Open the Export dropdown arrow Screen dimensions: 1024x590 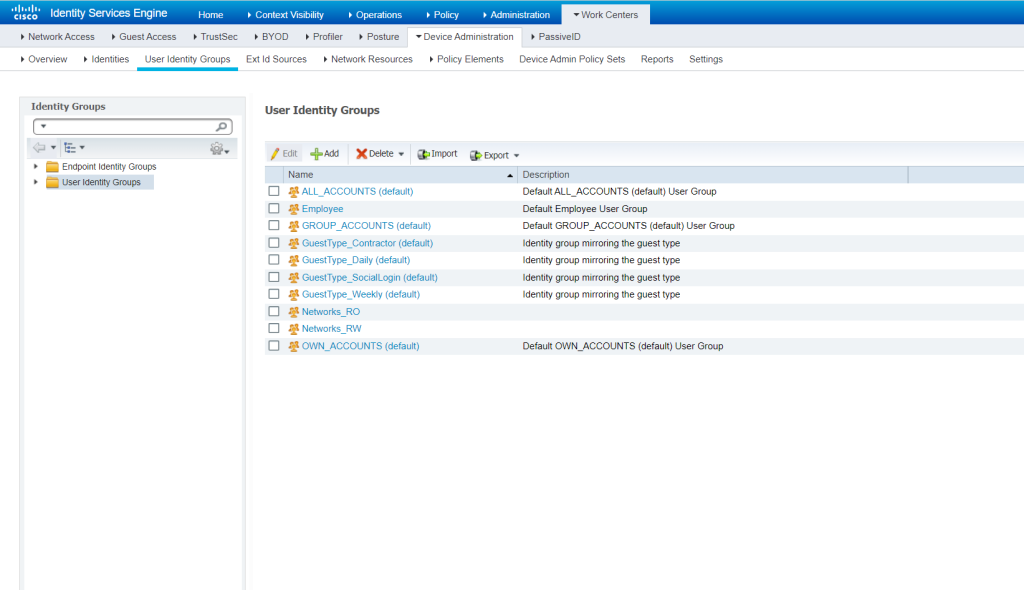tap(517, 156)
